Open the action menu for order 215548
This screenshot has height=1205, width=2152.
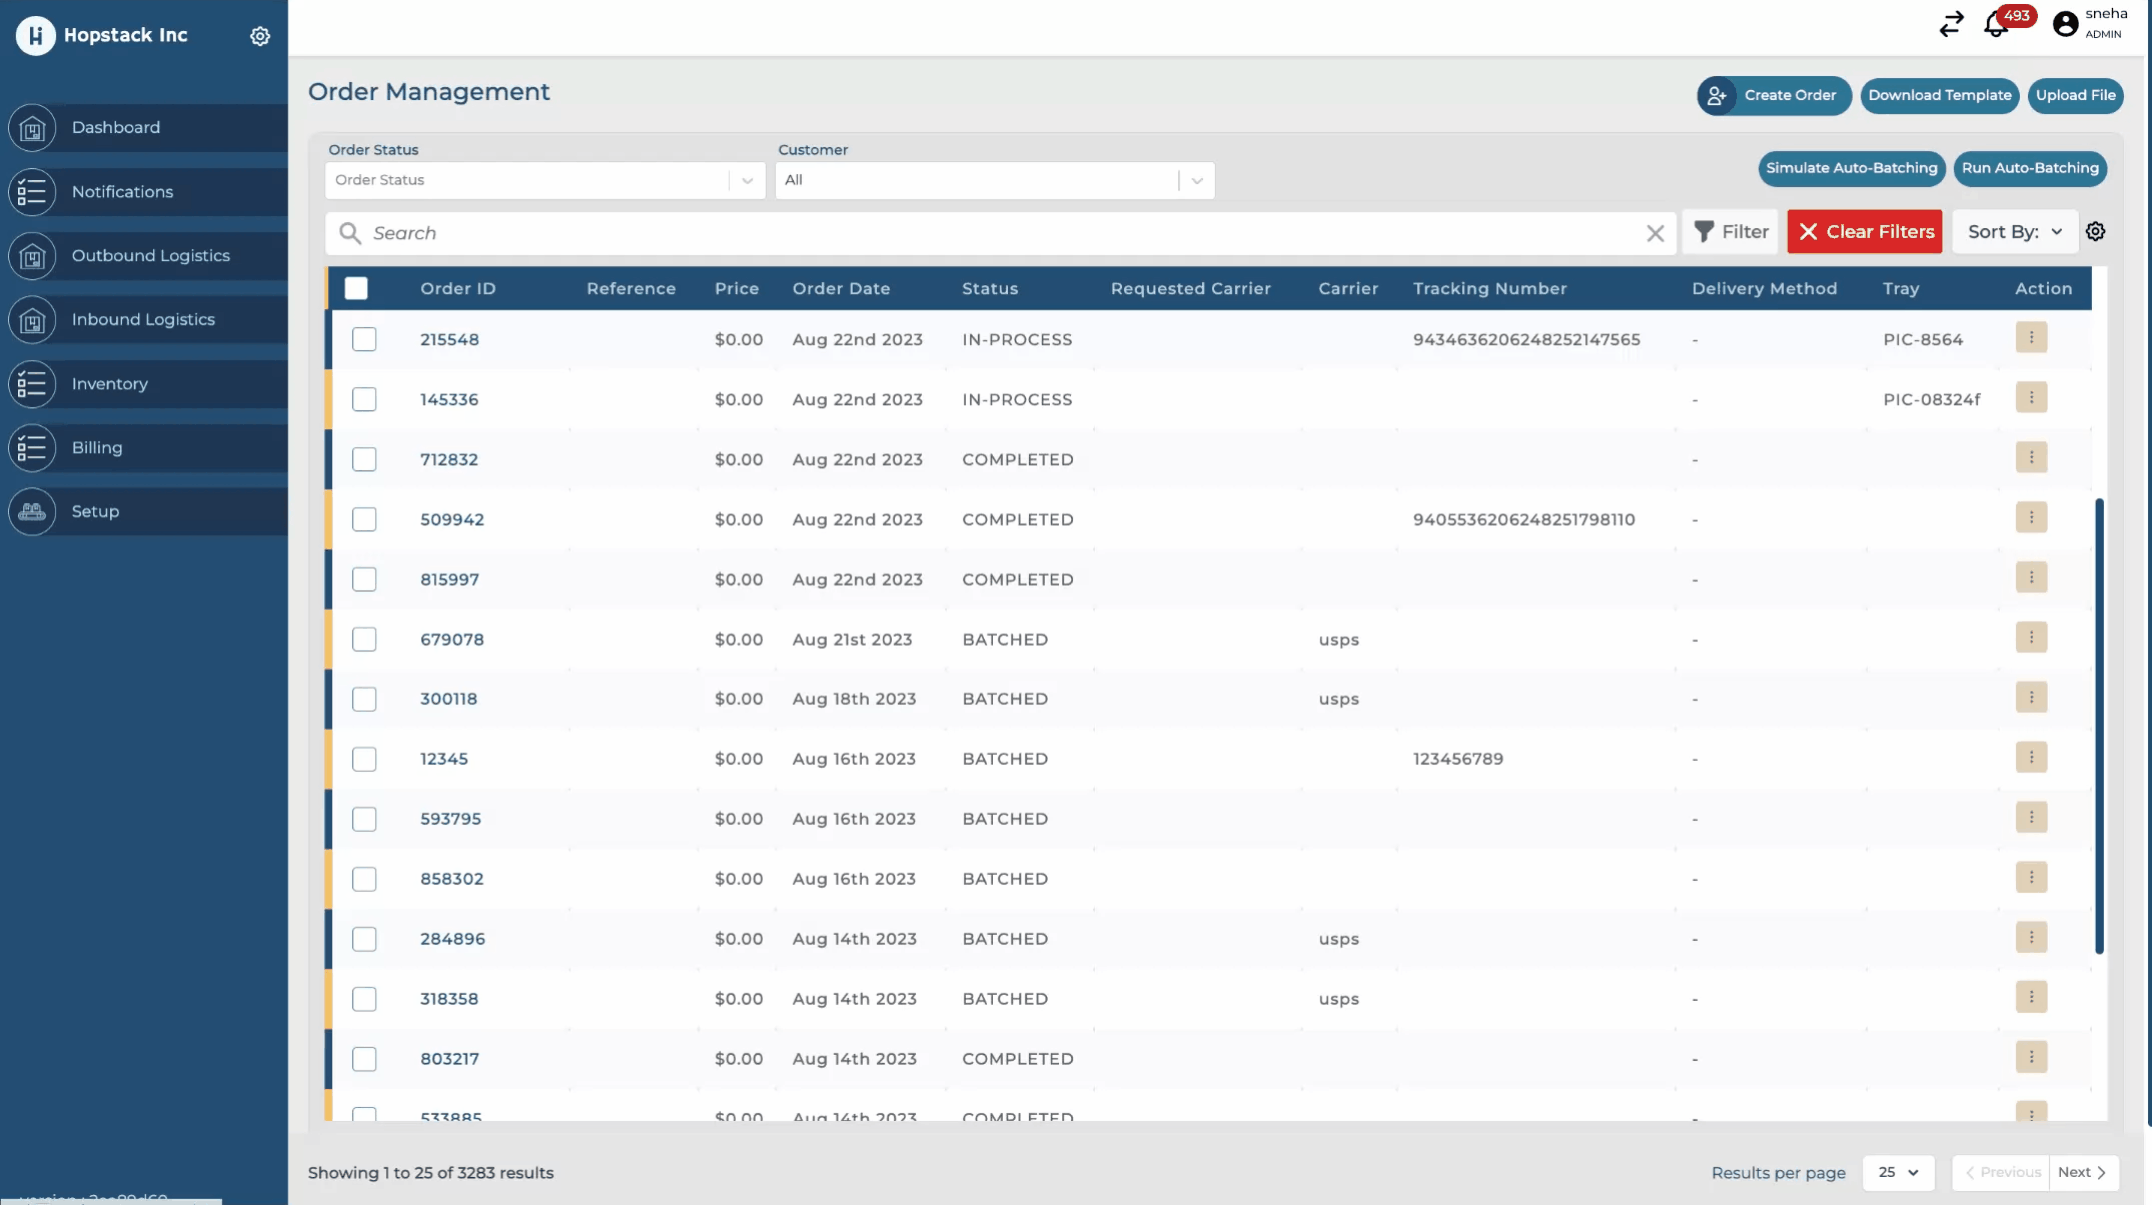(x=2031, y=338)
